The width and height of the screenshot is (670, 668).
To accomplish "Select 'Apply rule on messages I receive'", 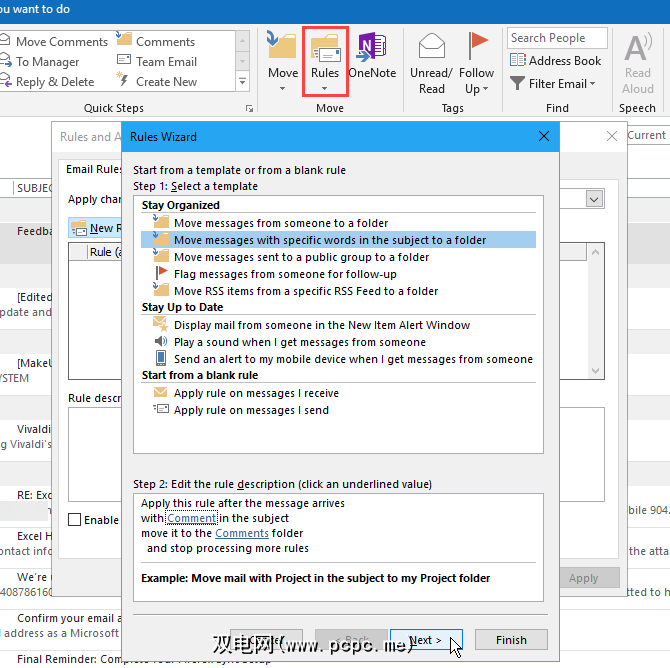I will point(256,393).
